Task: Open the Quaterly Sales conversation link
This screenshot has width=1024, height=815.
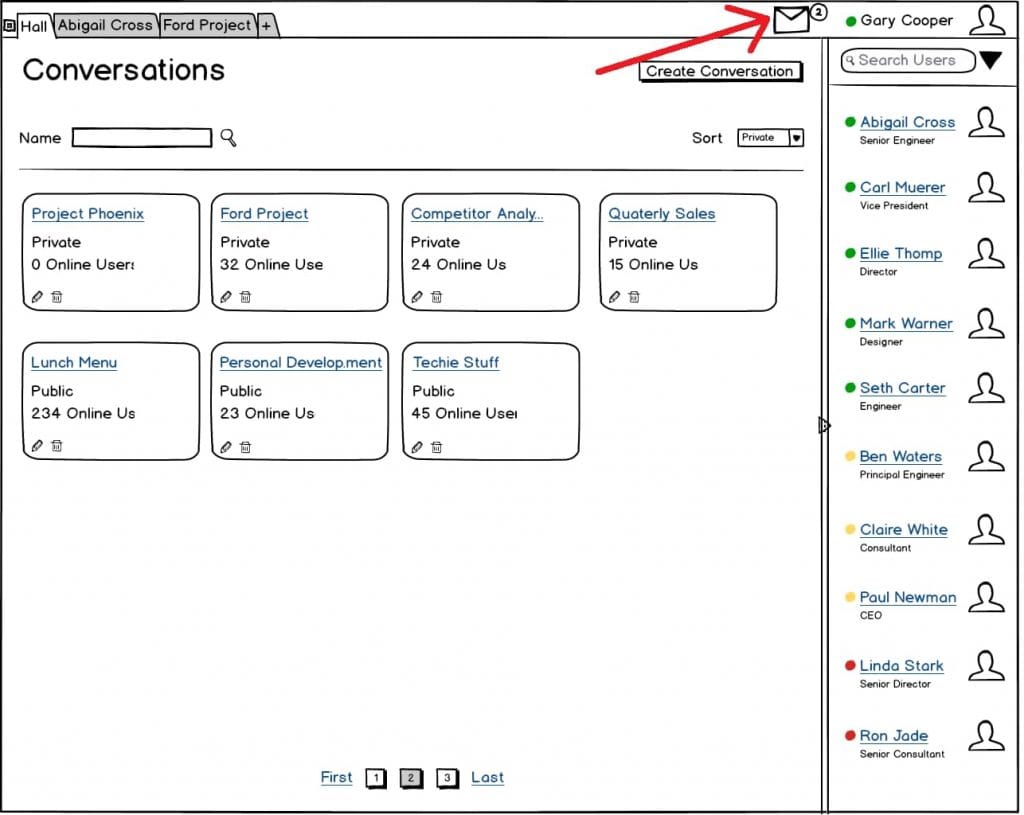Action: click(x=662, y=214)
